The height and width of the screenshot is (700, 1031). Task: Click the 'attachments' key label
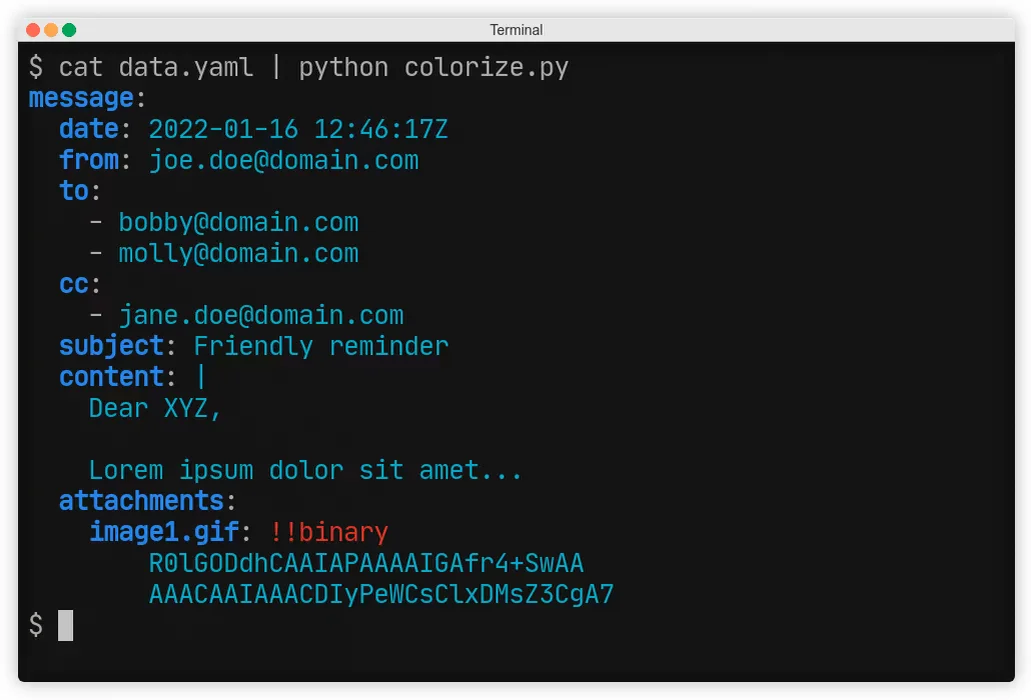pyautogui.click(x=141, y=501)
